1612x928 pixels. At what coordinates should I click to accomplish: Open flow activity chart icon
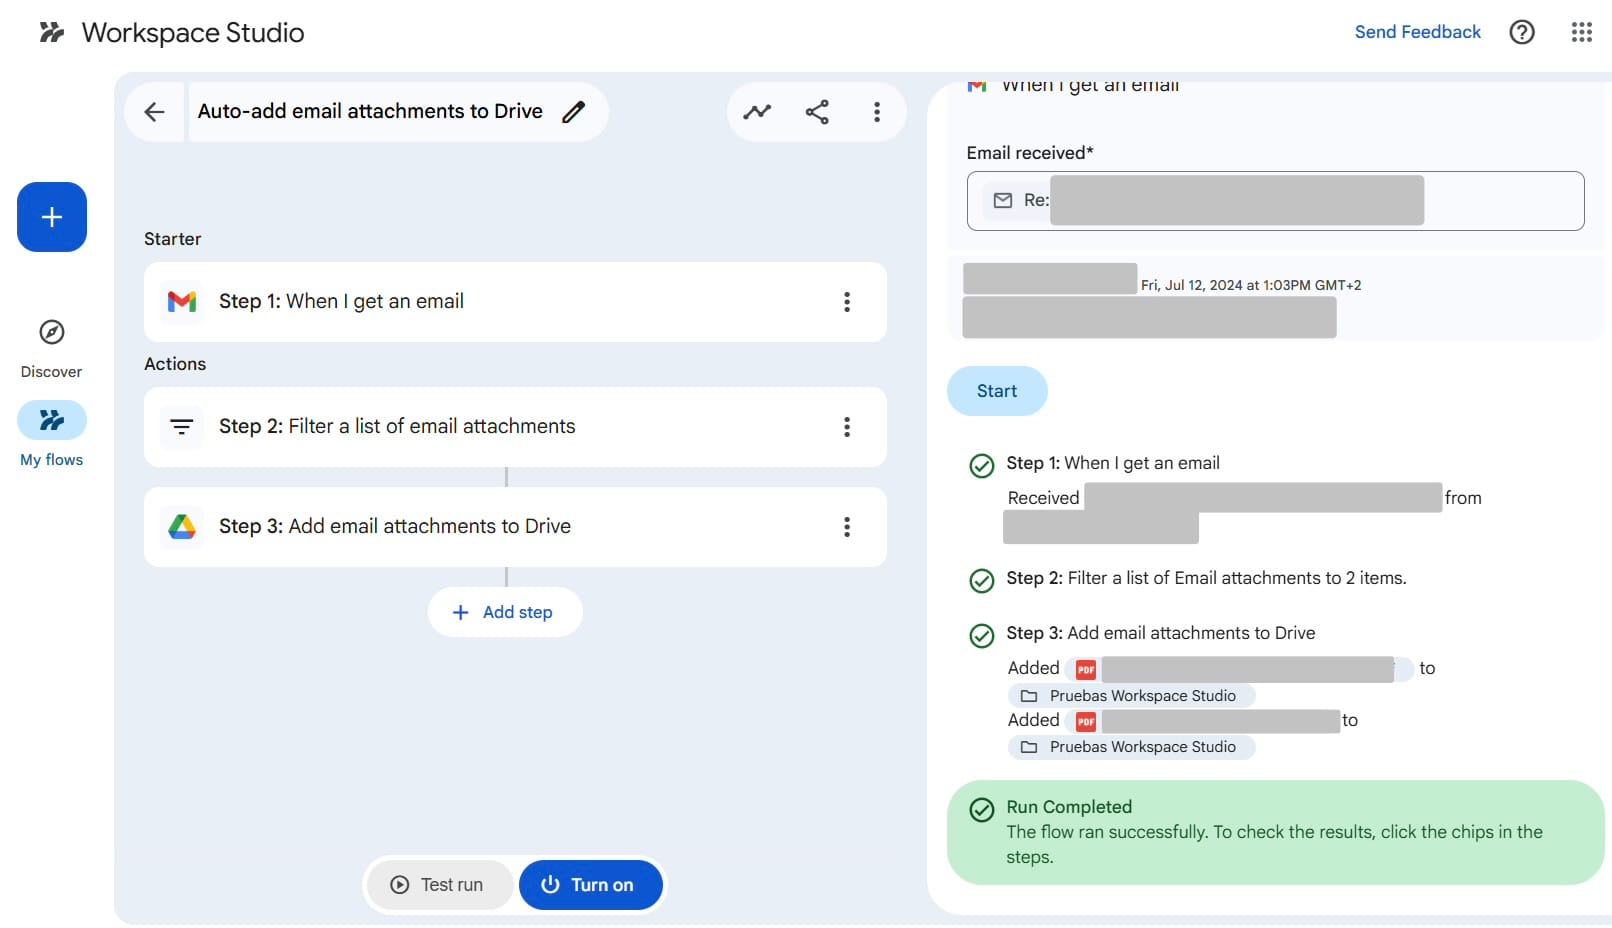[757, 112]
